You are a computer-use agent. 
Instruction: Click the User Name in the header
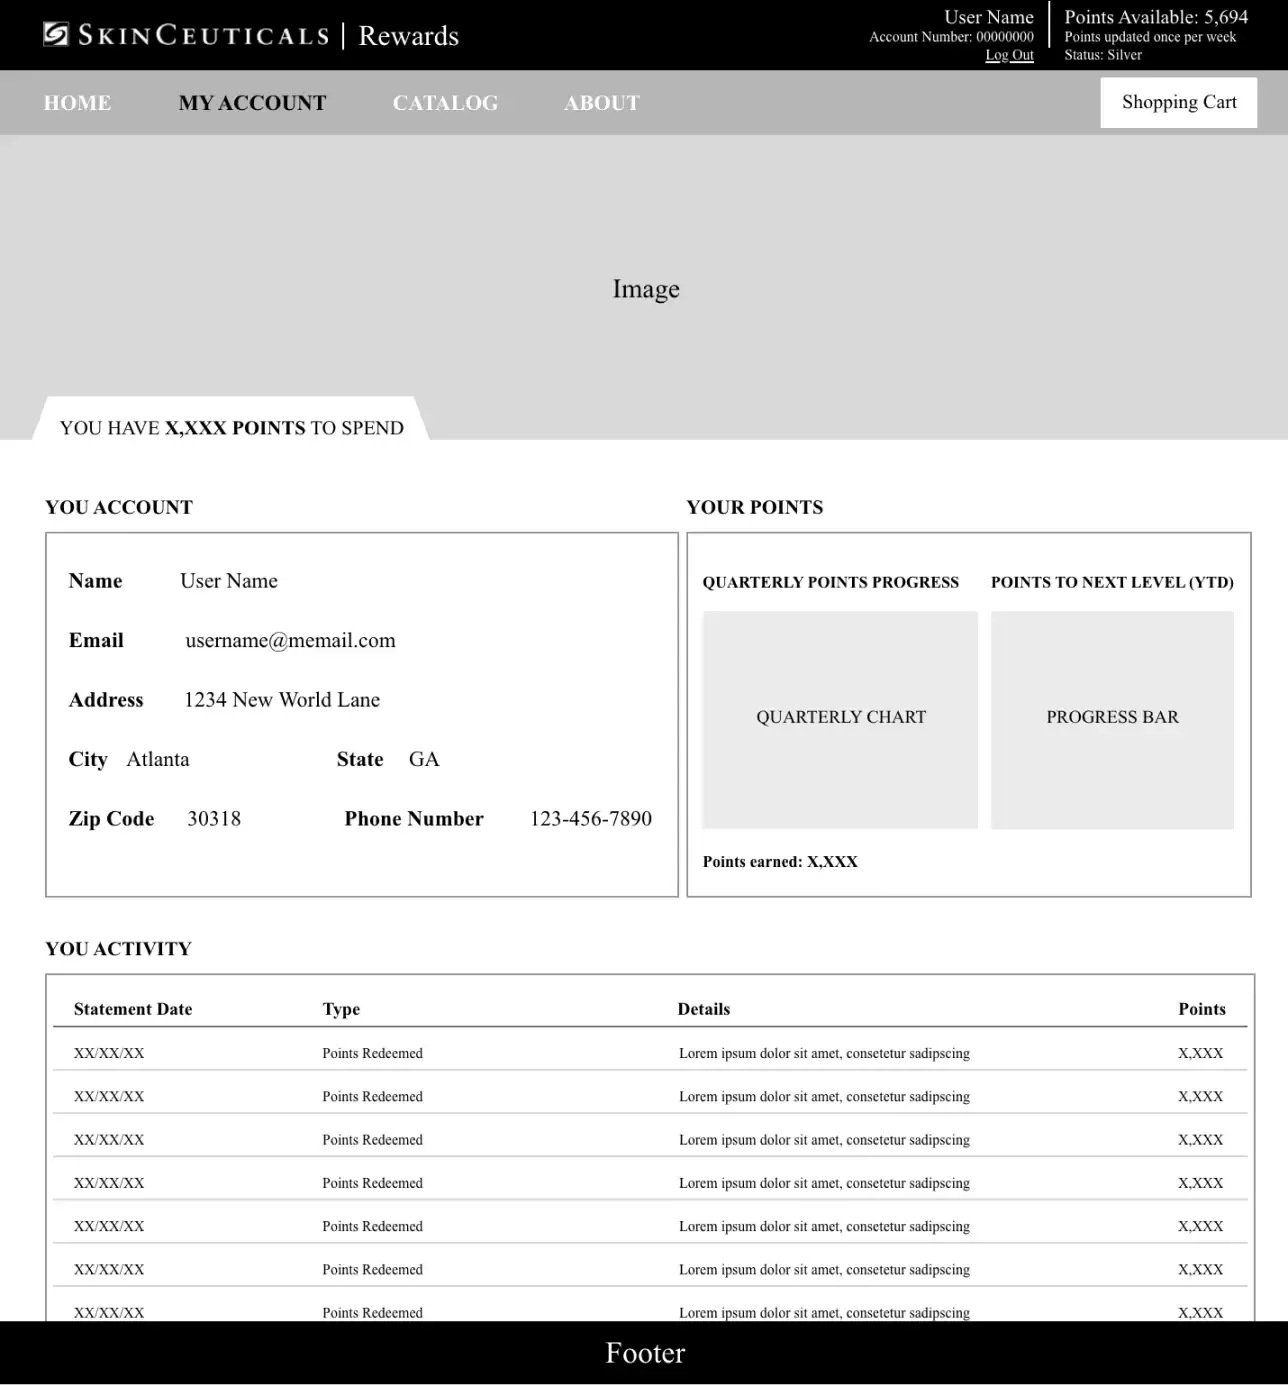tap(988, 16)
